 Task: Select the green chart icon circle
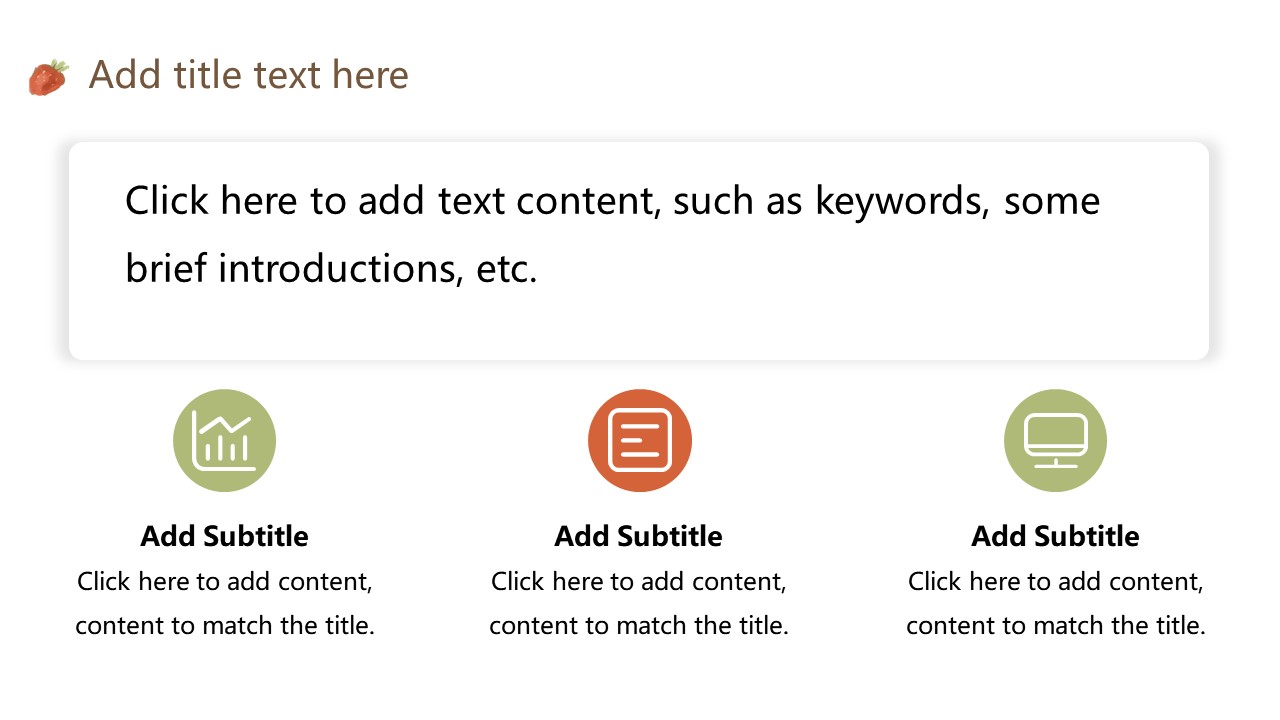point(225,440)
